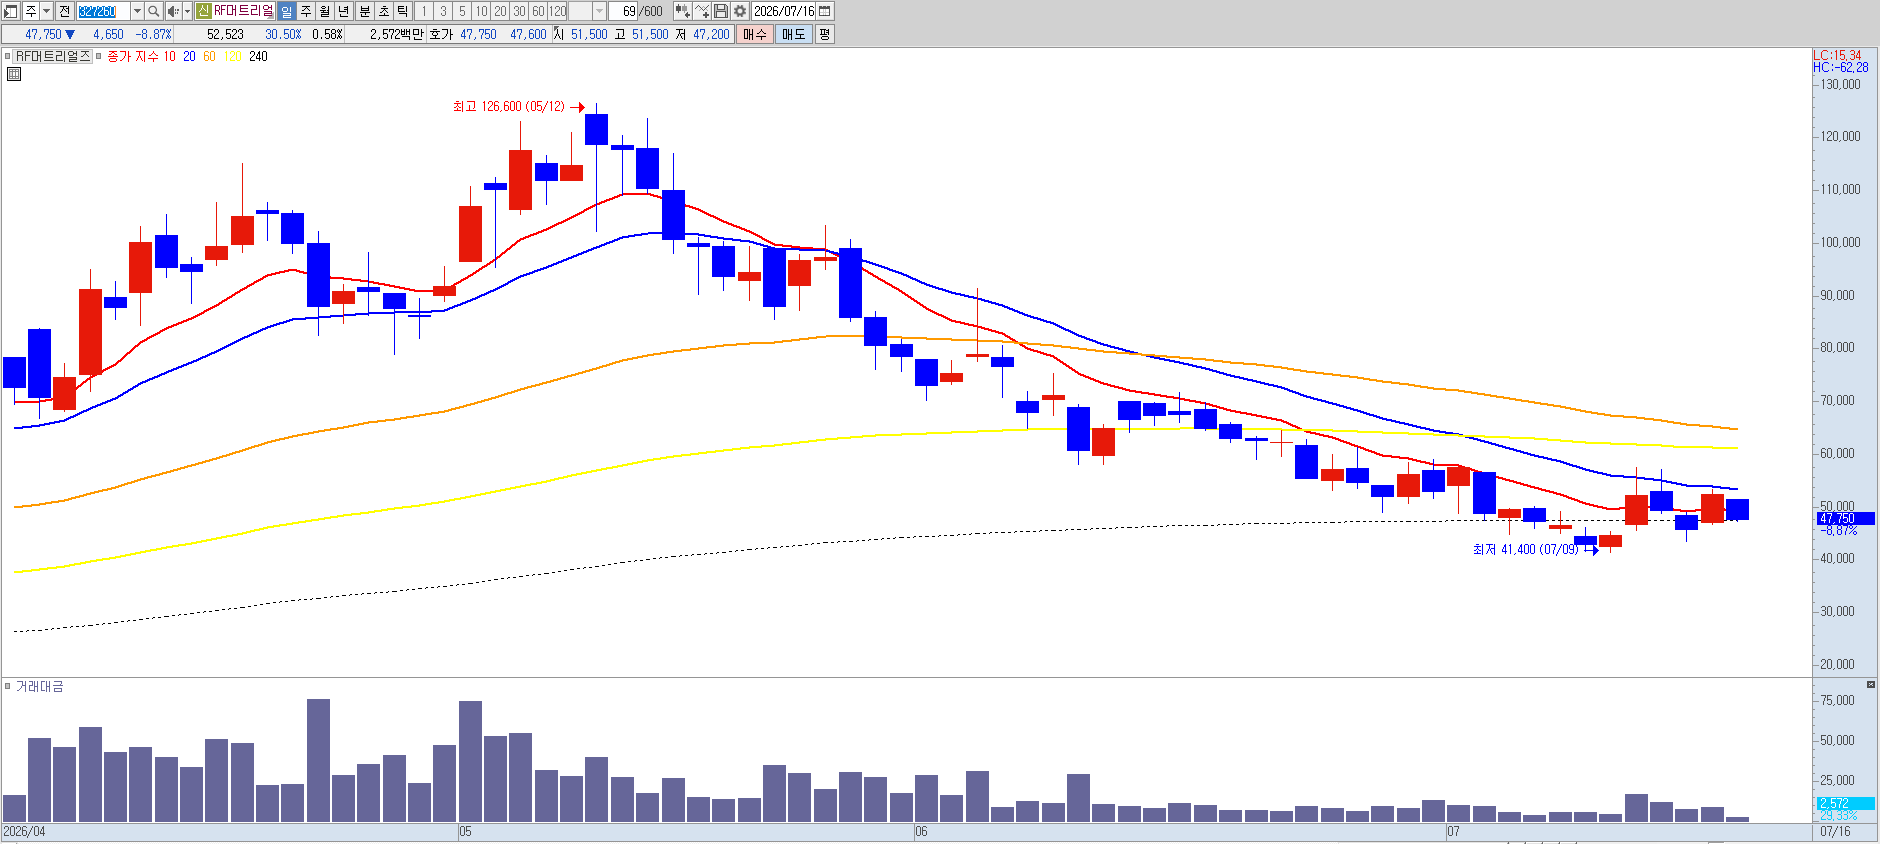The height and width of the screenshot is (844, 1880).
Task: Click the bar count field showing 69
Action: point(623,11)
